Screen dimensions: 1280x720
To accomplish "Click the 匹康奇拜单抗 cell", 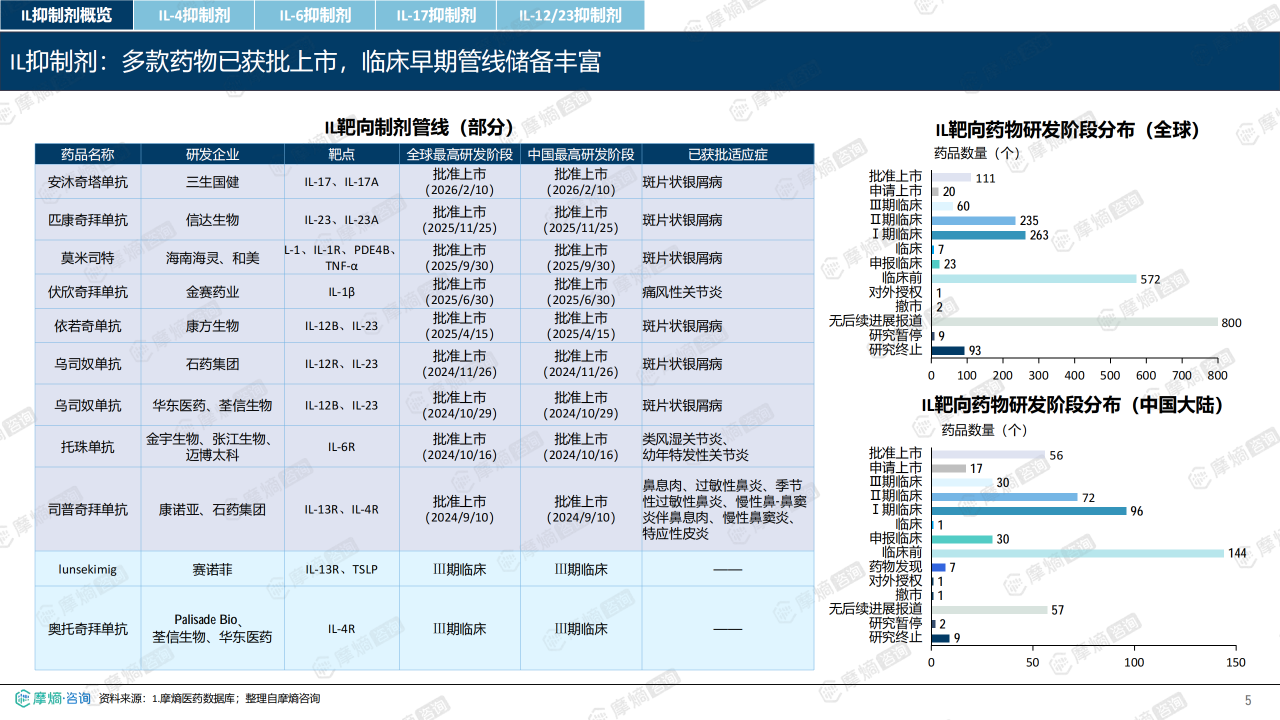I will point(88,220).
